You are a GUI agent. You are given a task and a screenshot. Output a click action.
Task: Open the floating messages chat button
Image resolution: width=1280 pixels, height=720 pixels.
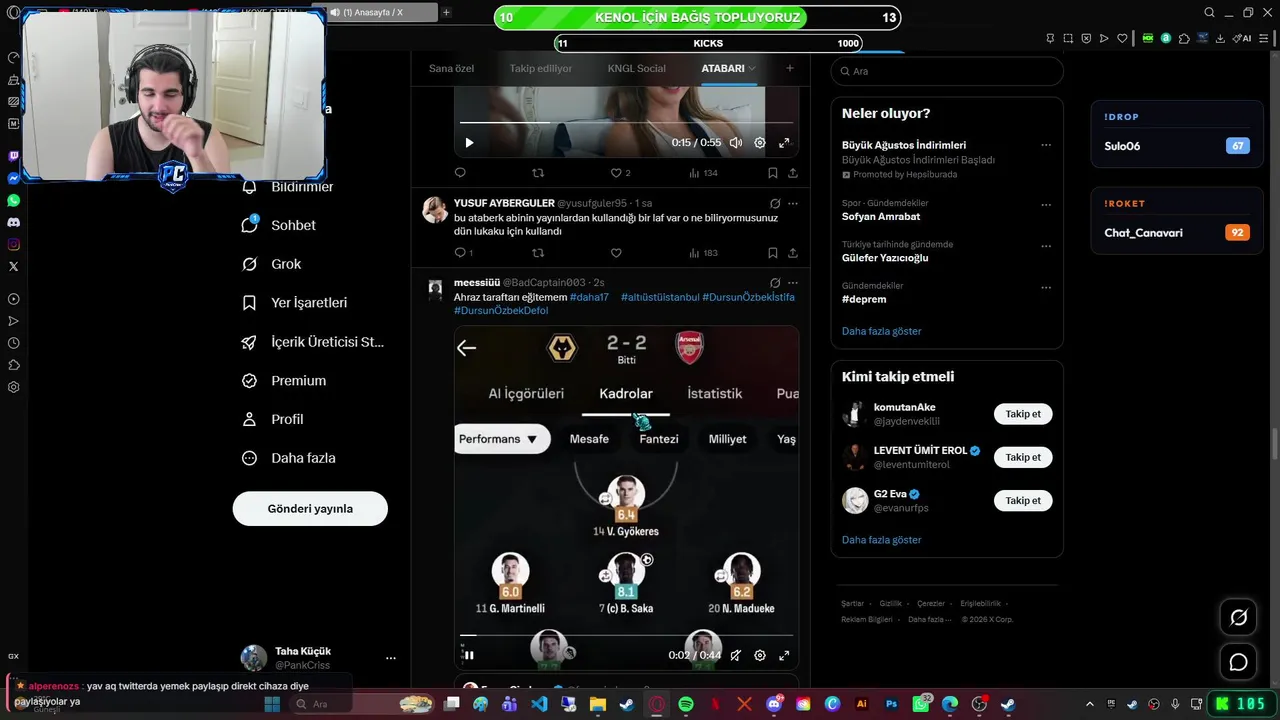click(x=1238, y=662)
